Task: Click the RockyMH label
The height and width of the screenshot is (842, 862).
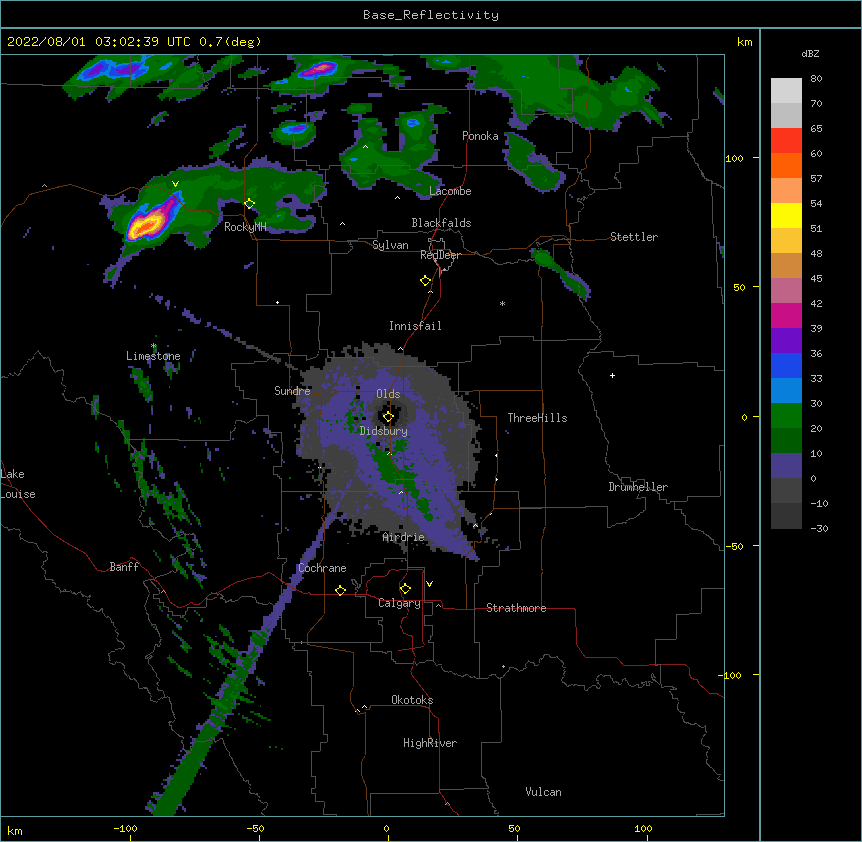Action: [x=245, y=227]
